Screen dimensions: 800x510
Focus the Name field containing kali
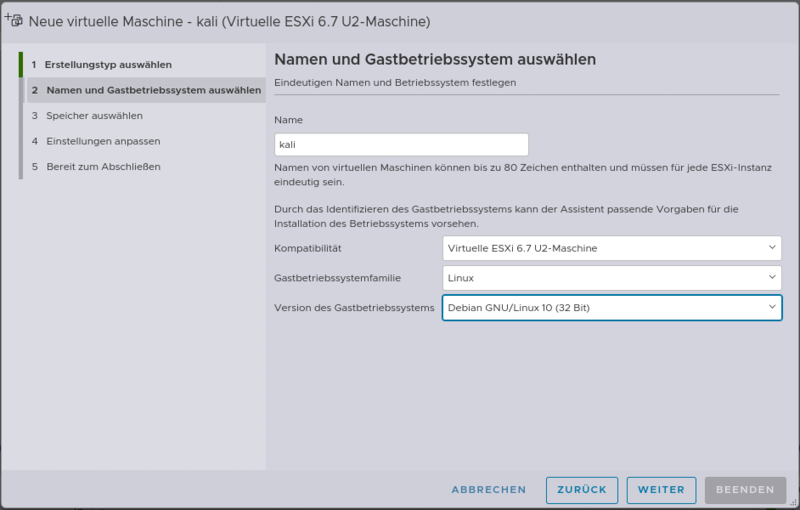pos(400,145)
